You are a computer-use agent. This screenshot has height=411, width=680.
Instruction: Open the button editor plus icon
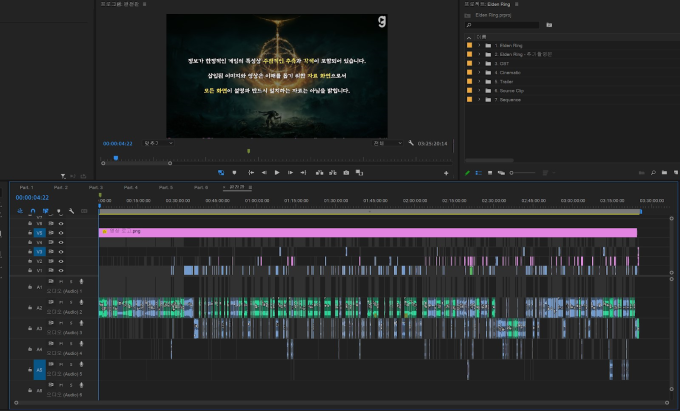[x=446, y=173]
